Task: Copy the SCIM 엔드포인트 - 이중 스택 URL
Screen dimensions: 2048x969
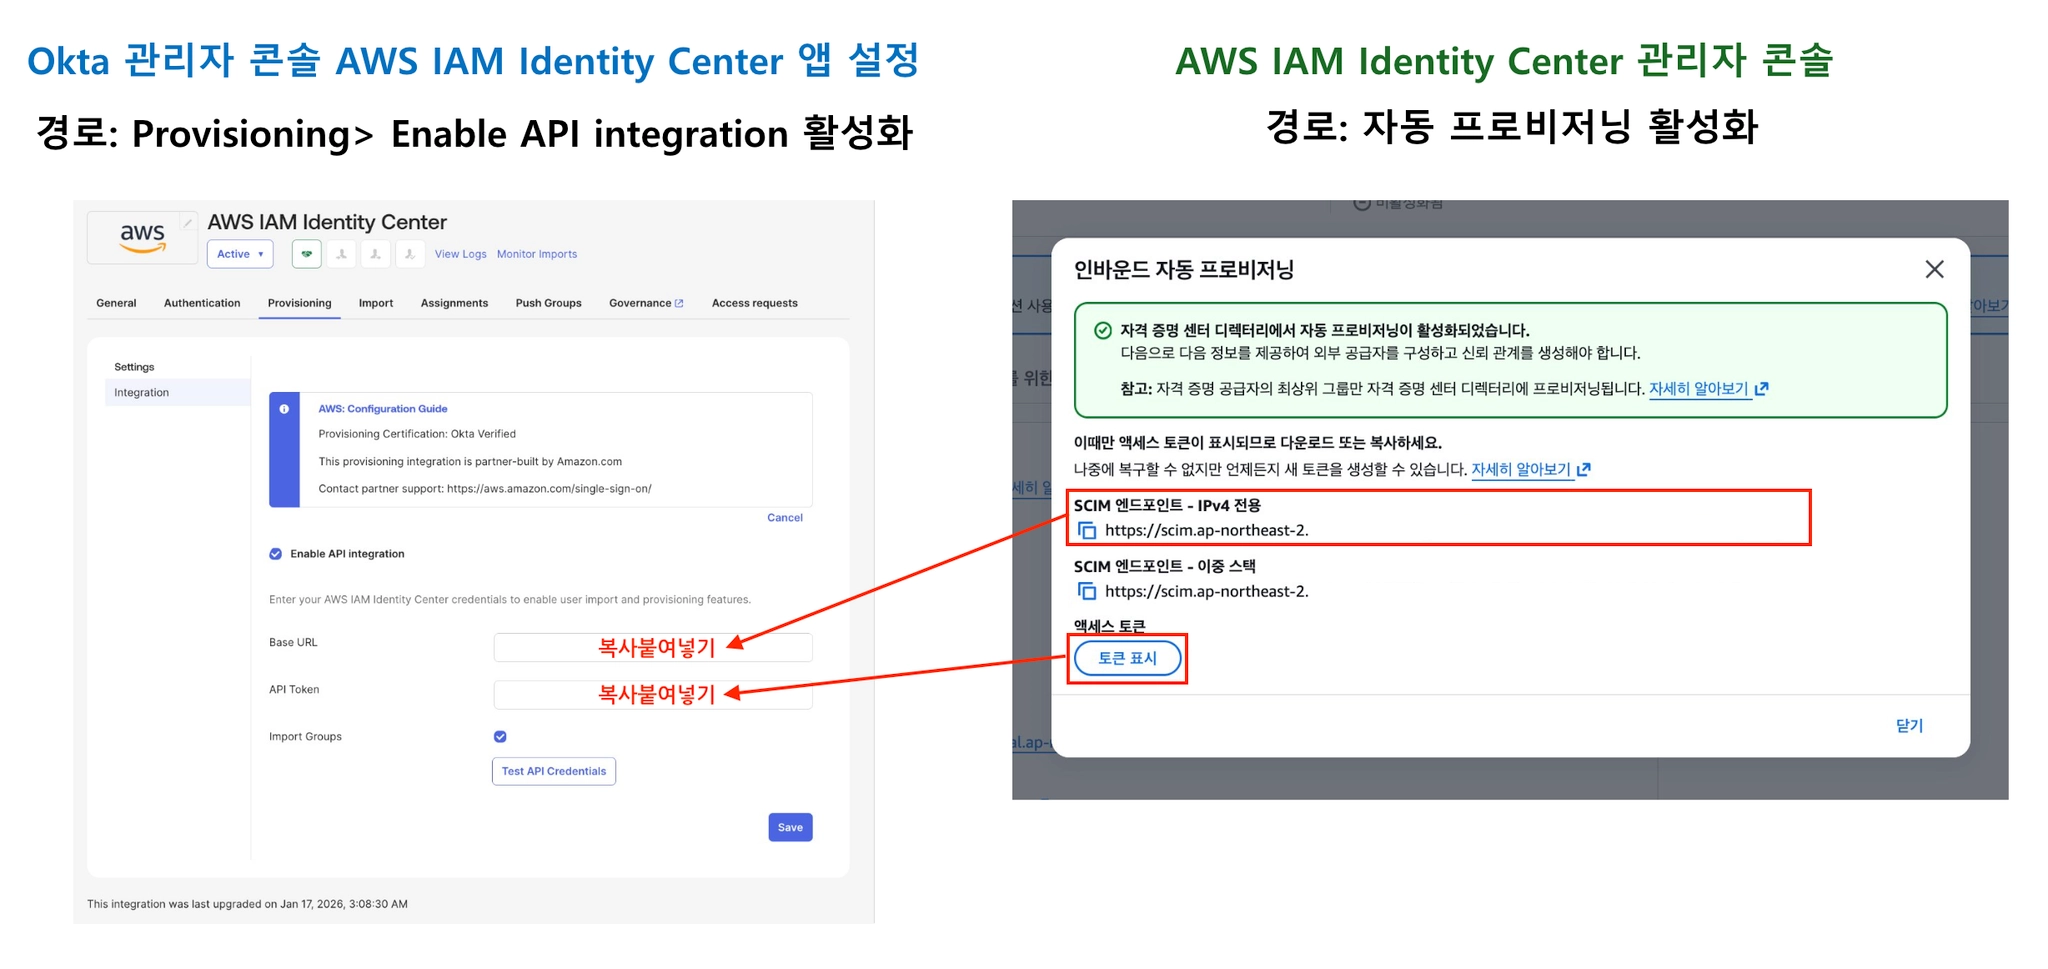Action: [1087, 592]
